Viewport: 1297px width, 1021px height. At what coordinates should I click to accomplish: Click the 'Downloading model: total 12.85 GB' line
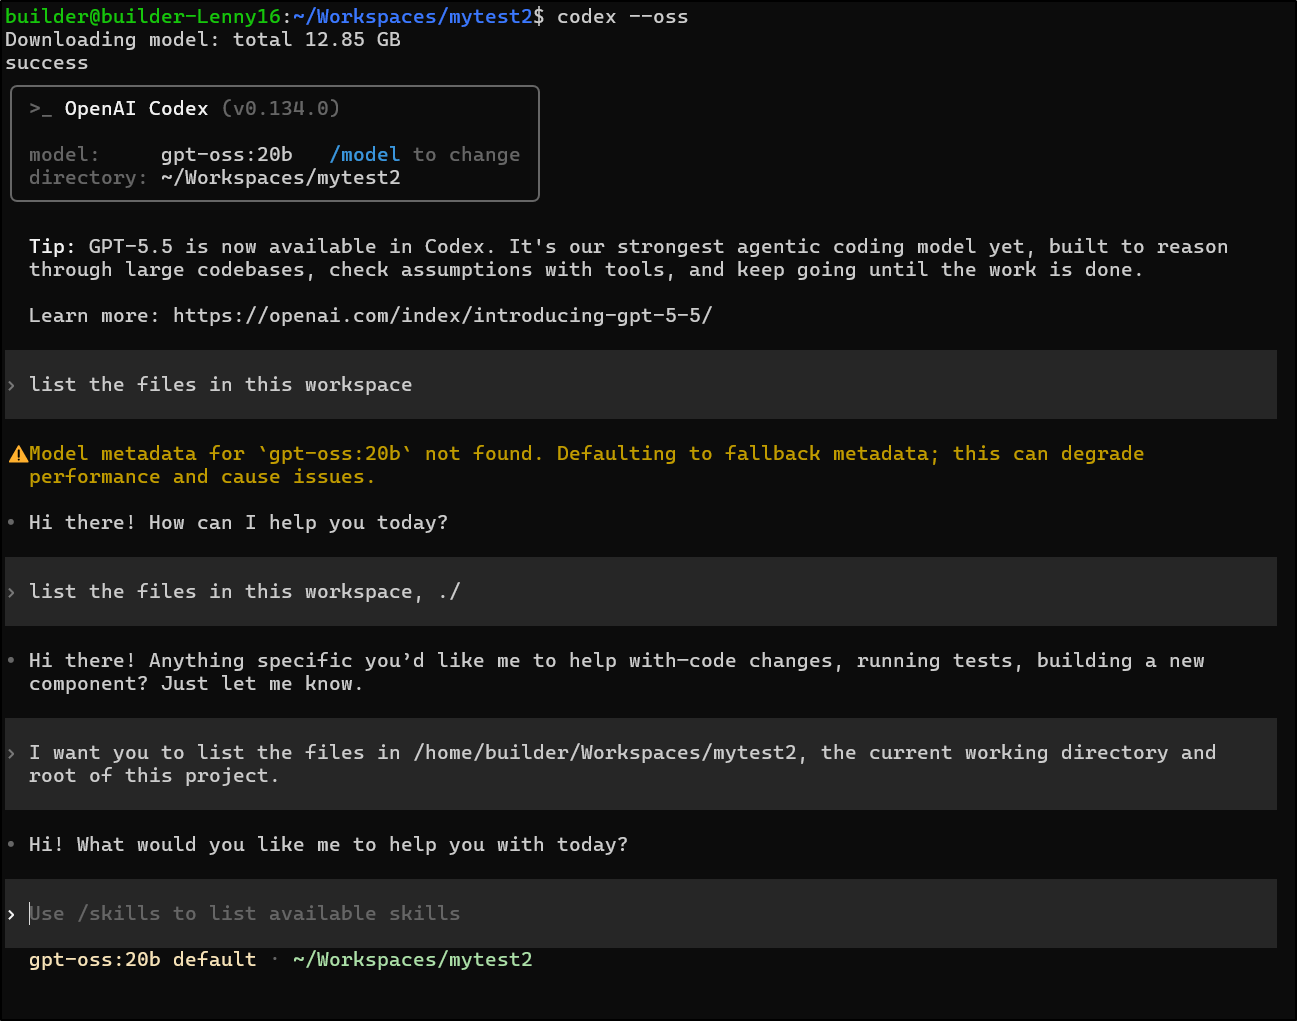pos(203,39)
